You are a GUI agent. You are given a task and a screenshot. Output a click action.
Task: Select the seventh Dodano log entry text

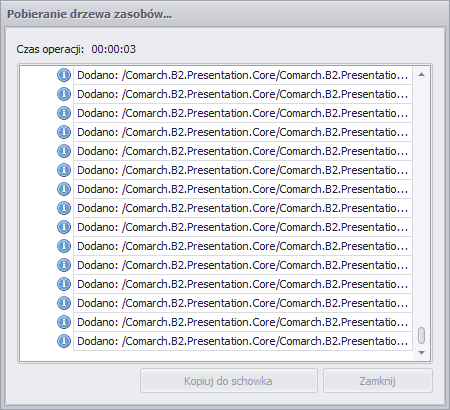(x=243, y=189)
